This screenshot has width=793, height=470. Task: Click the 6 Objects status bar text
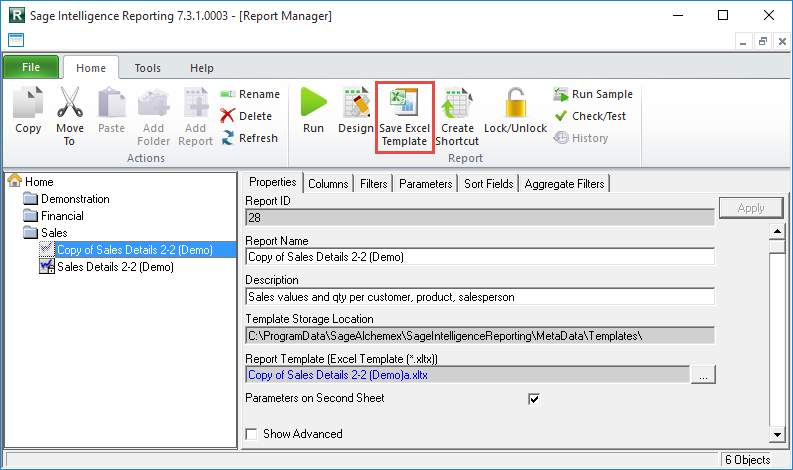point(747,459)
